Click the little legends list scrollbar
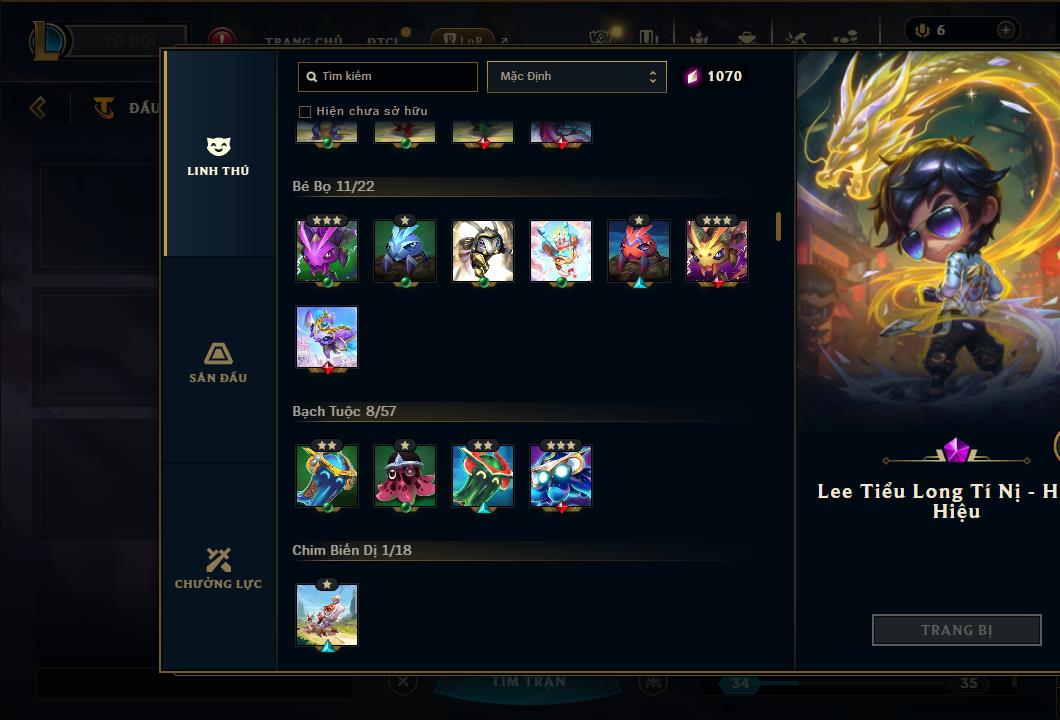 coord(779,226)
